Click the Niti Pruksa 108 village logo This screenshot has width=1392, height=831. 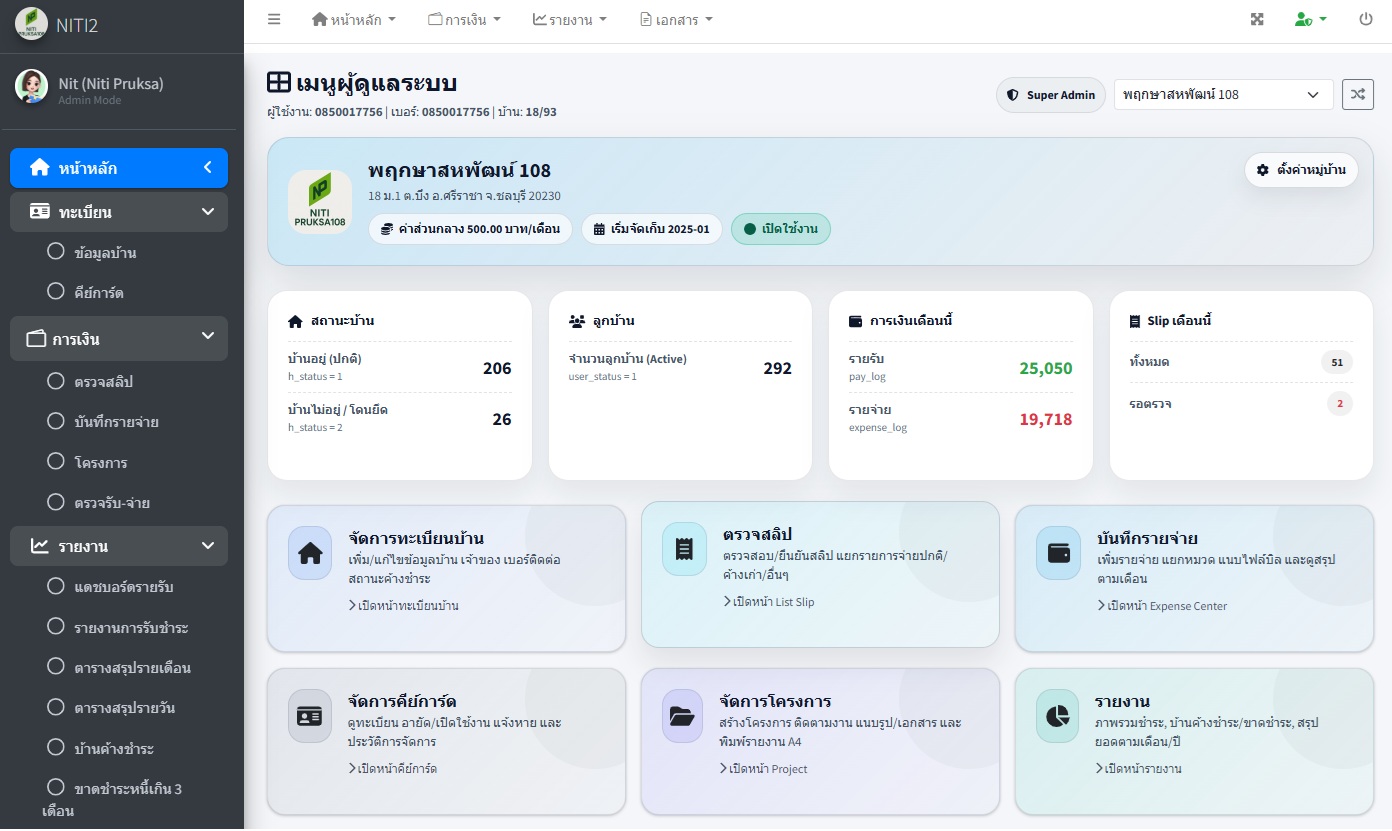coord(319,202)
